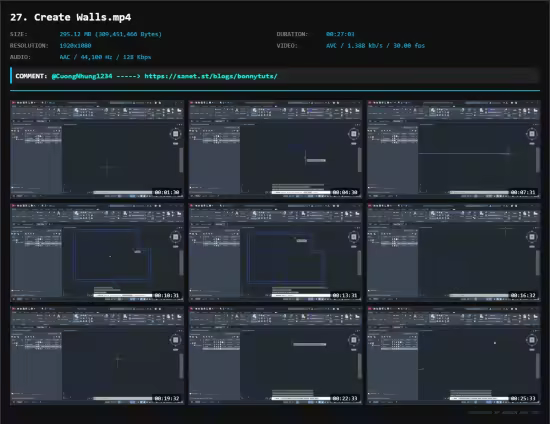Click the SIZE: label
This screenshot has width=550, height=424.
[19, 34]
